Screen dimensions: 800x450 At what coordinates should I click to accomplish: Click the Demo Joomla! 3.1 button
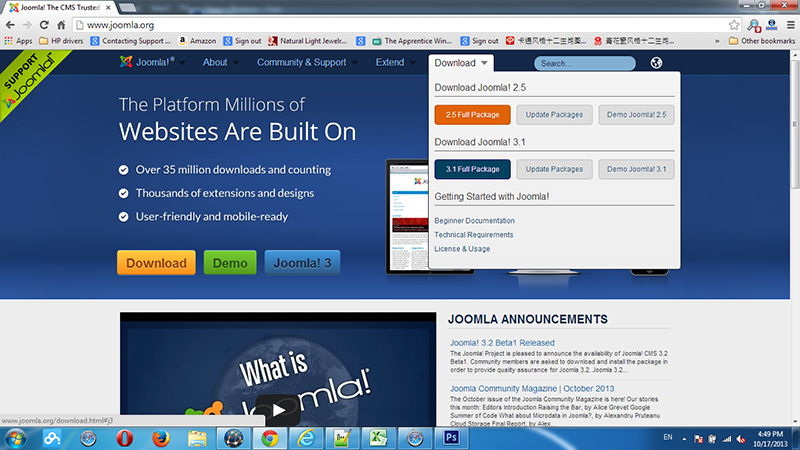pos(636,169)
